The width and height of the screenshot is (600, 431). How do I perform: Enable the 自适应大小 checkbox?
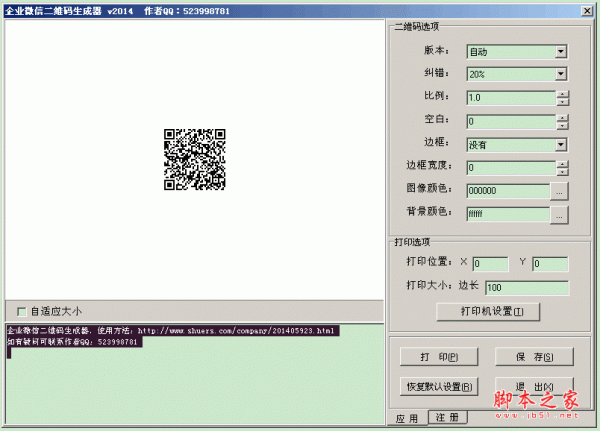pyautogui.click(x=22, y=312)
